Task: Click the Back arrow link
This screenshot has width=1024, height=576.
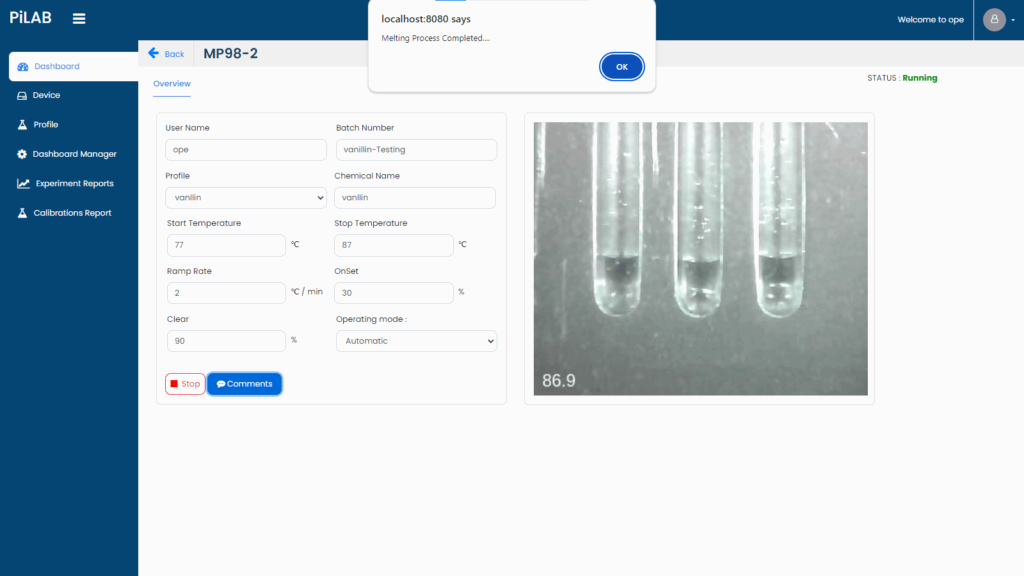Action: pos(166,54)
